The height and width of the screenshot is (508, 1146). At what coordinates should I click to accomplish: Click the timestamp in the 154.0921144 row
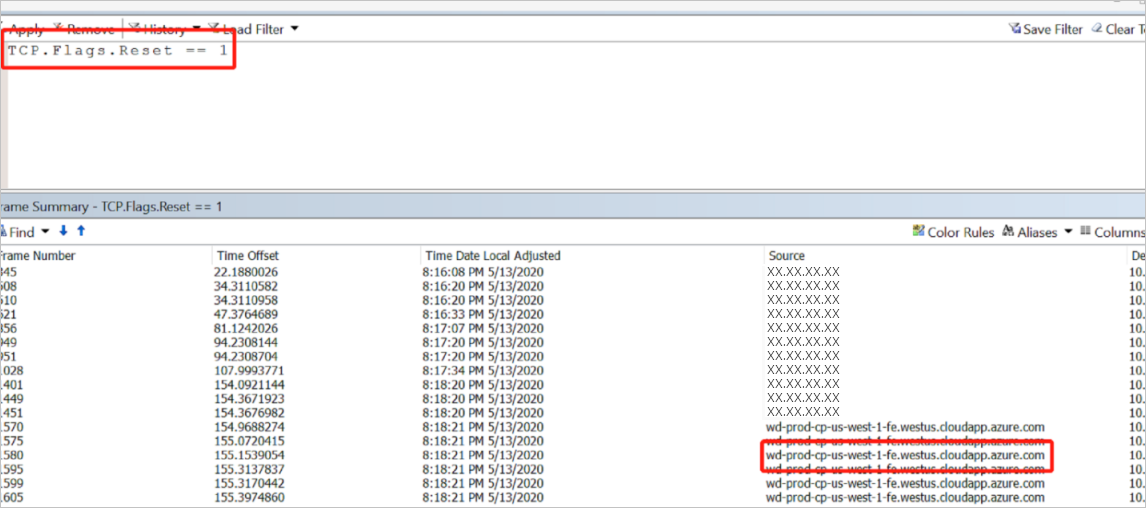(x=484, y=384)
